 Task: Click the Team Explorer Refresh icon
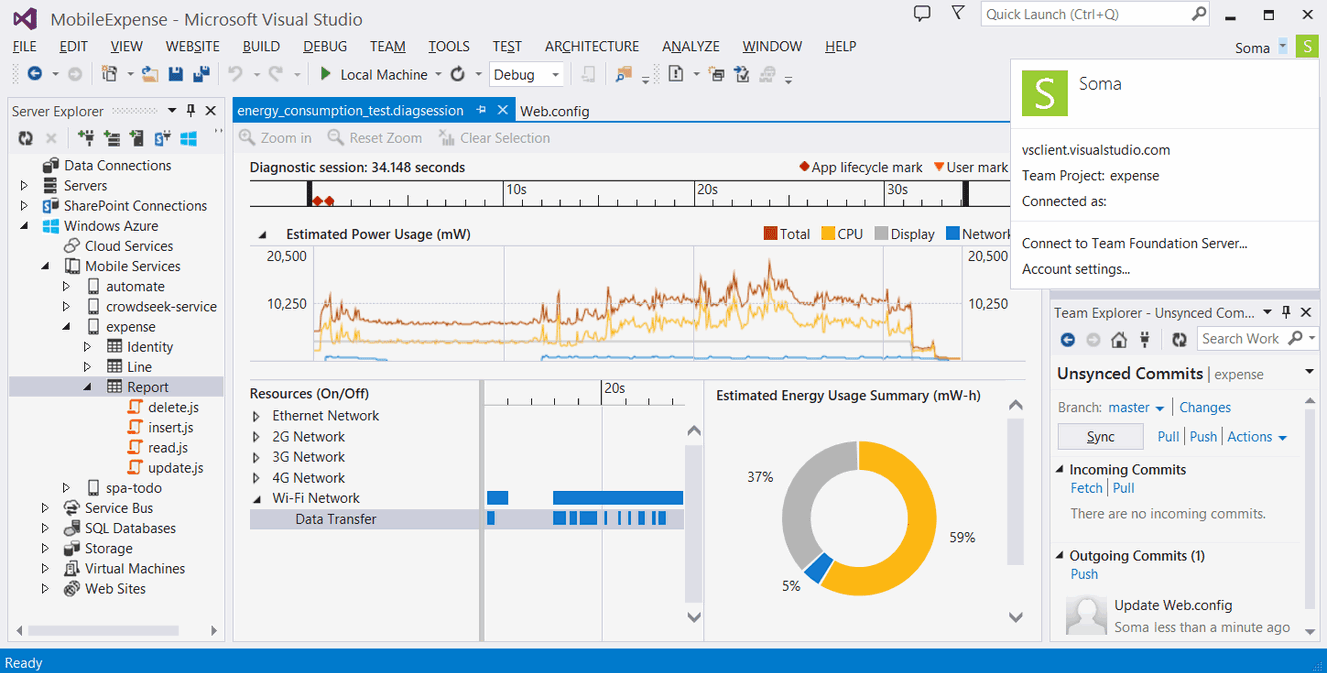click(x=1179, y=340)
